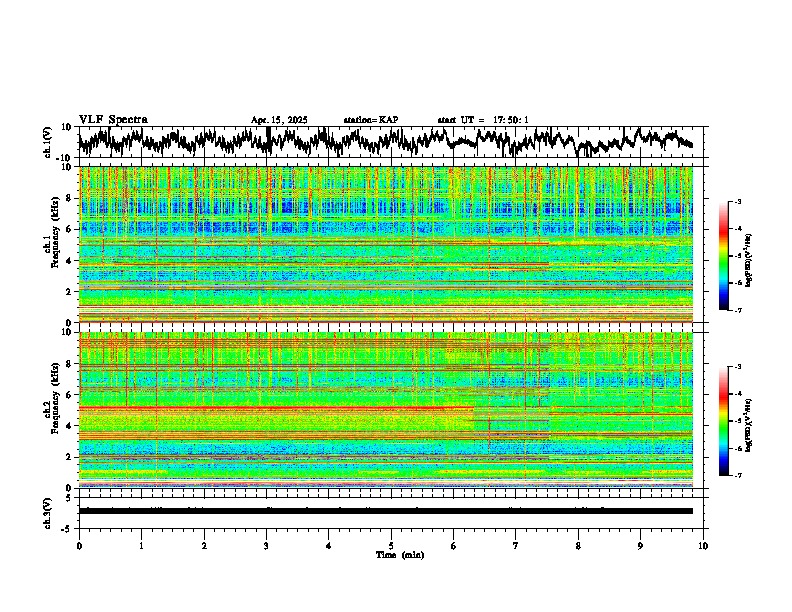Click the "-10" tick of the ch.1(V) axis
This screenshot has height=612, width=792.
(65, 158)
